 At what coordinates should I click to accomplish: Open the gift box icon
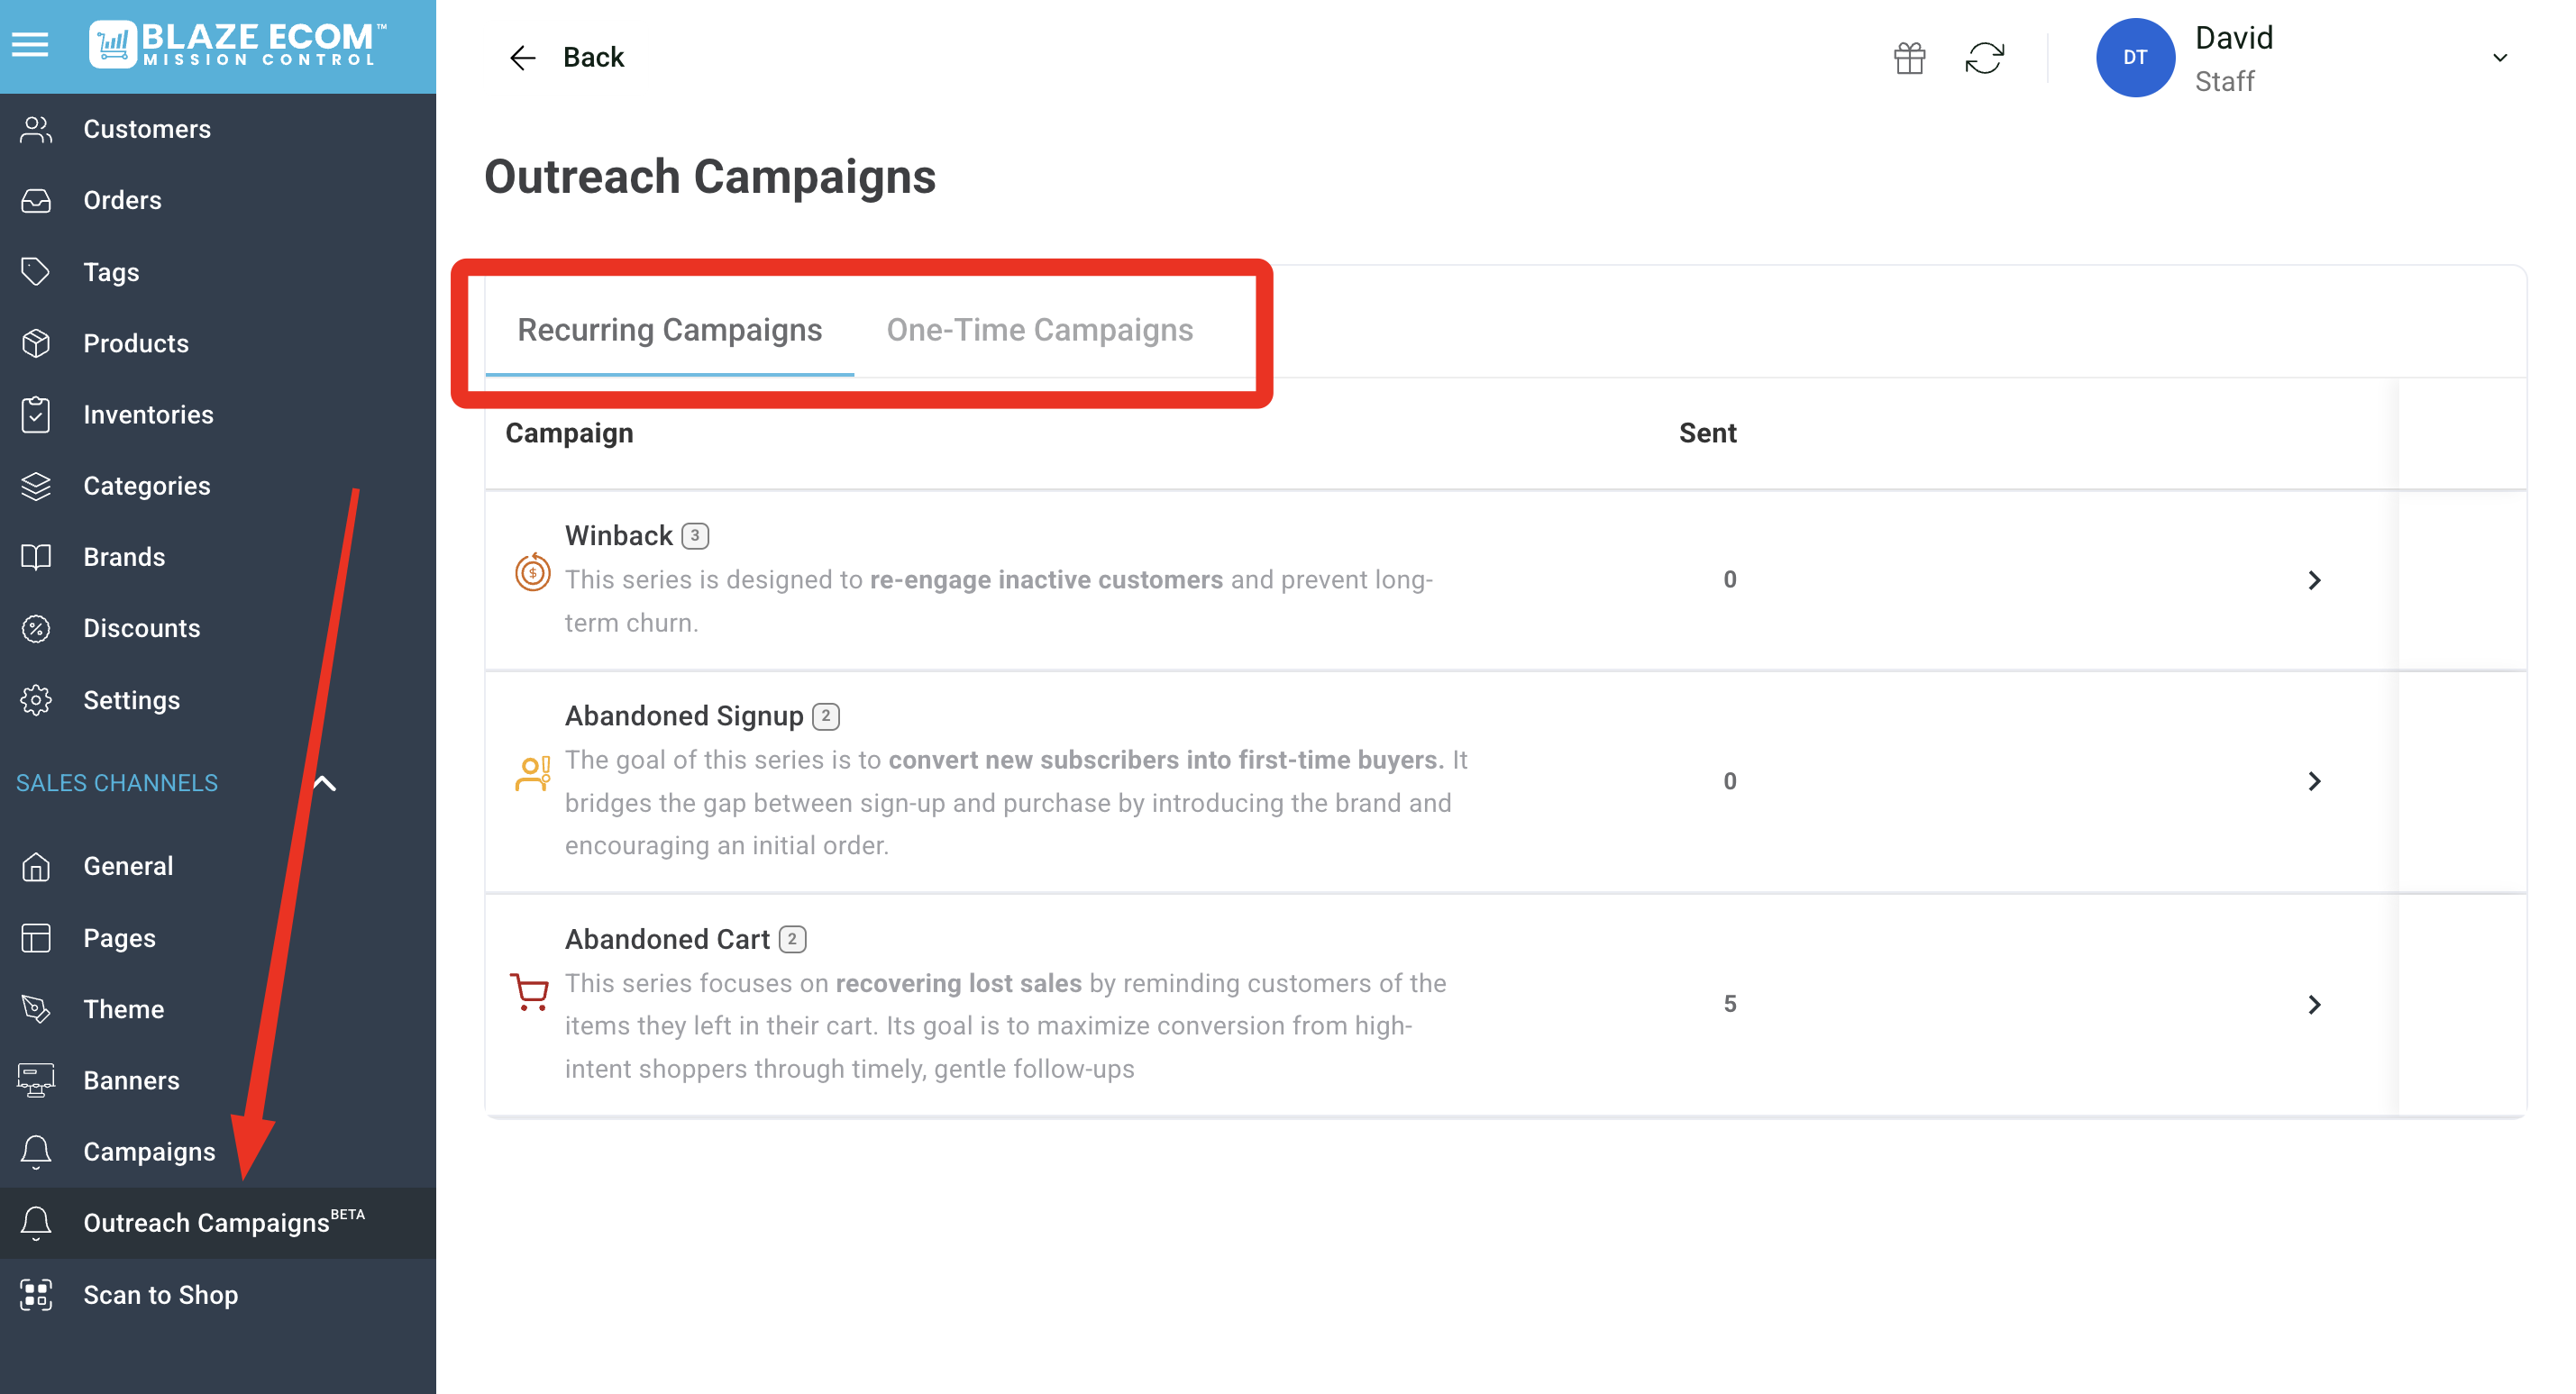[1909, 58]
